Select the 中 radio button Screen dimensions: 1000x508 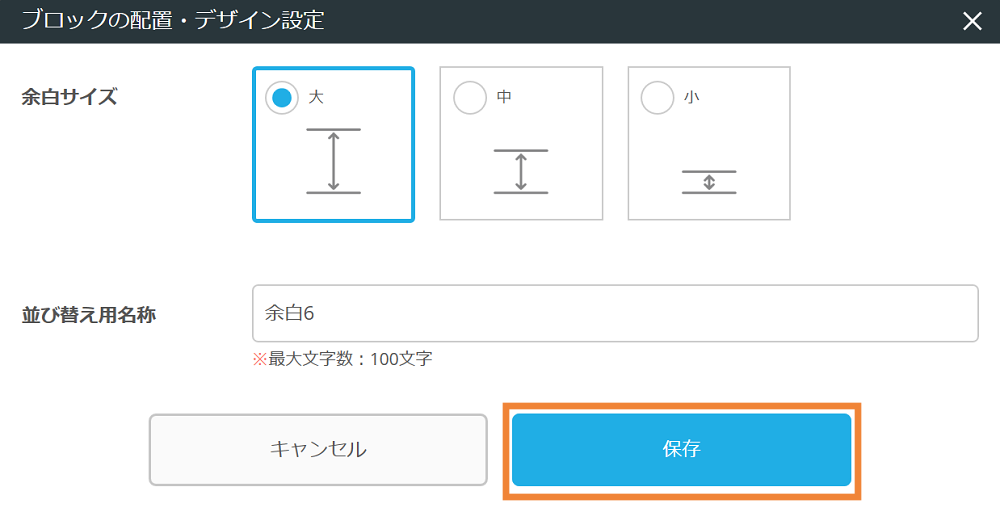click(469, 98)
